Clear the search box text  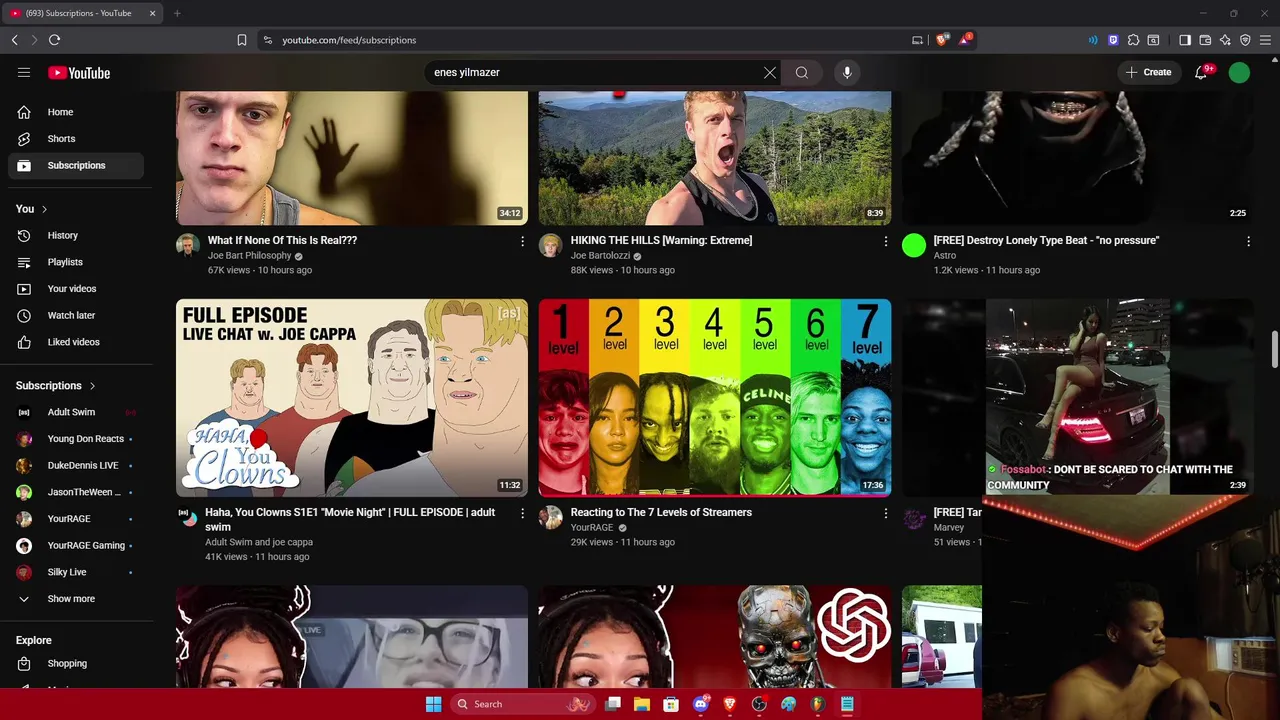click(769, 72)
